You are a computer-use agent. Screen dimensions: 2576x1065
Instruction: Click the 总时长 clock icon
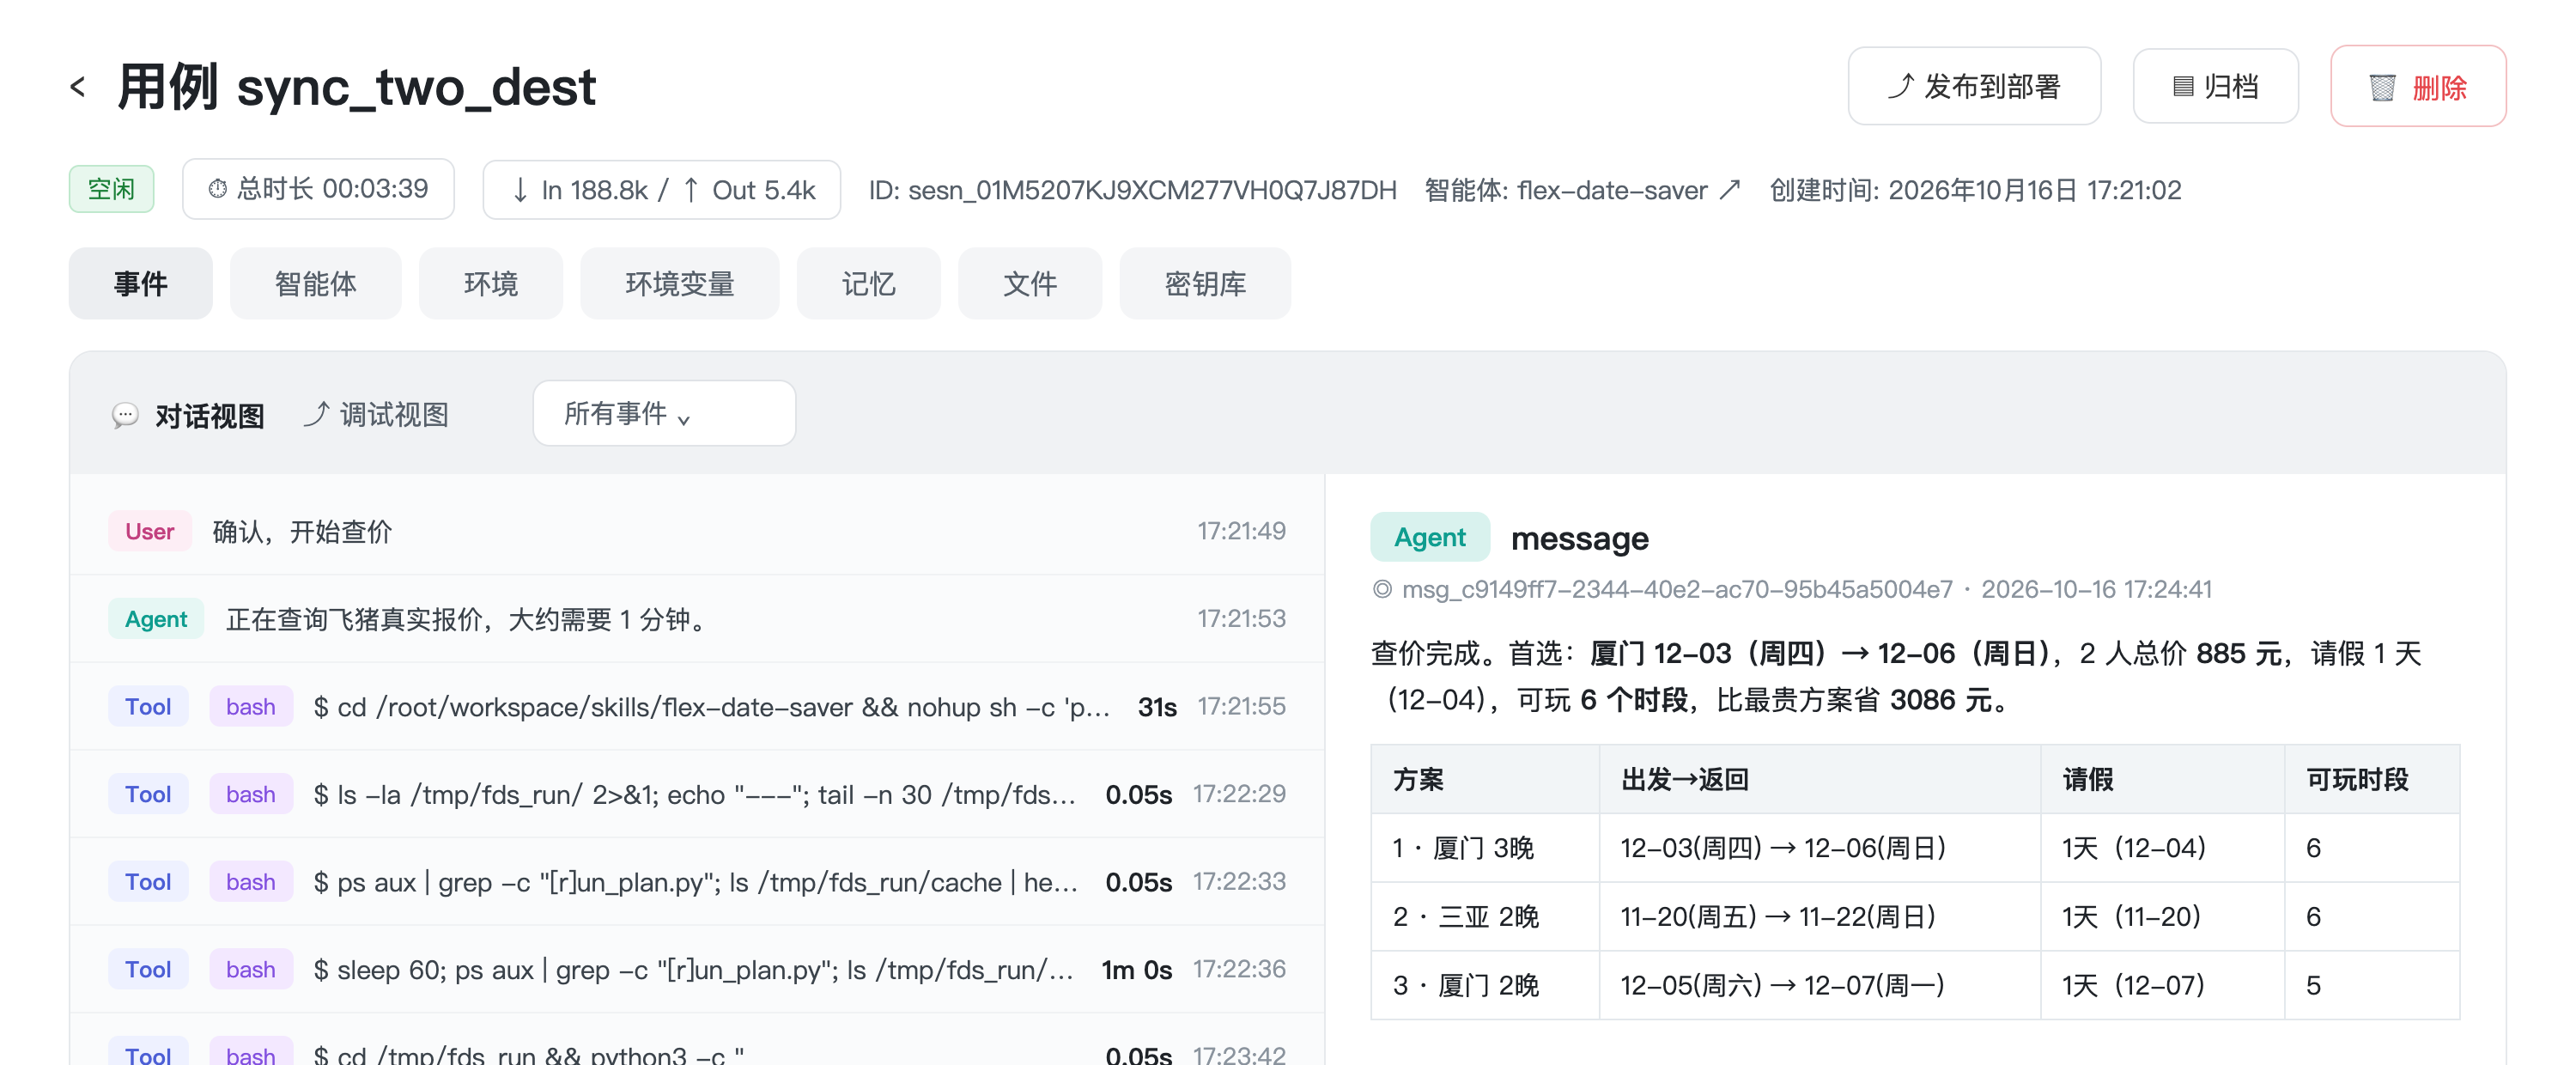click(x=217, y=189)
